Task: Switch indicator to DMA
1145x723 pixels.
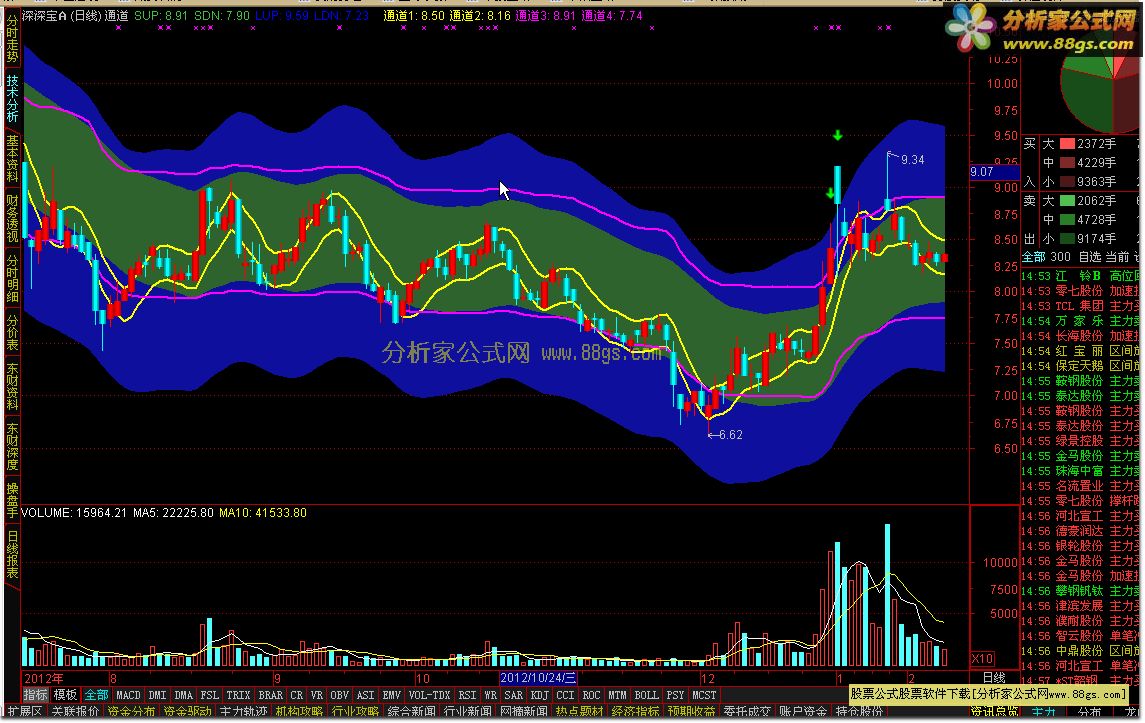Action: pyautogui.click(x=183, y=695)
